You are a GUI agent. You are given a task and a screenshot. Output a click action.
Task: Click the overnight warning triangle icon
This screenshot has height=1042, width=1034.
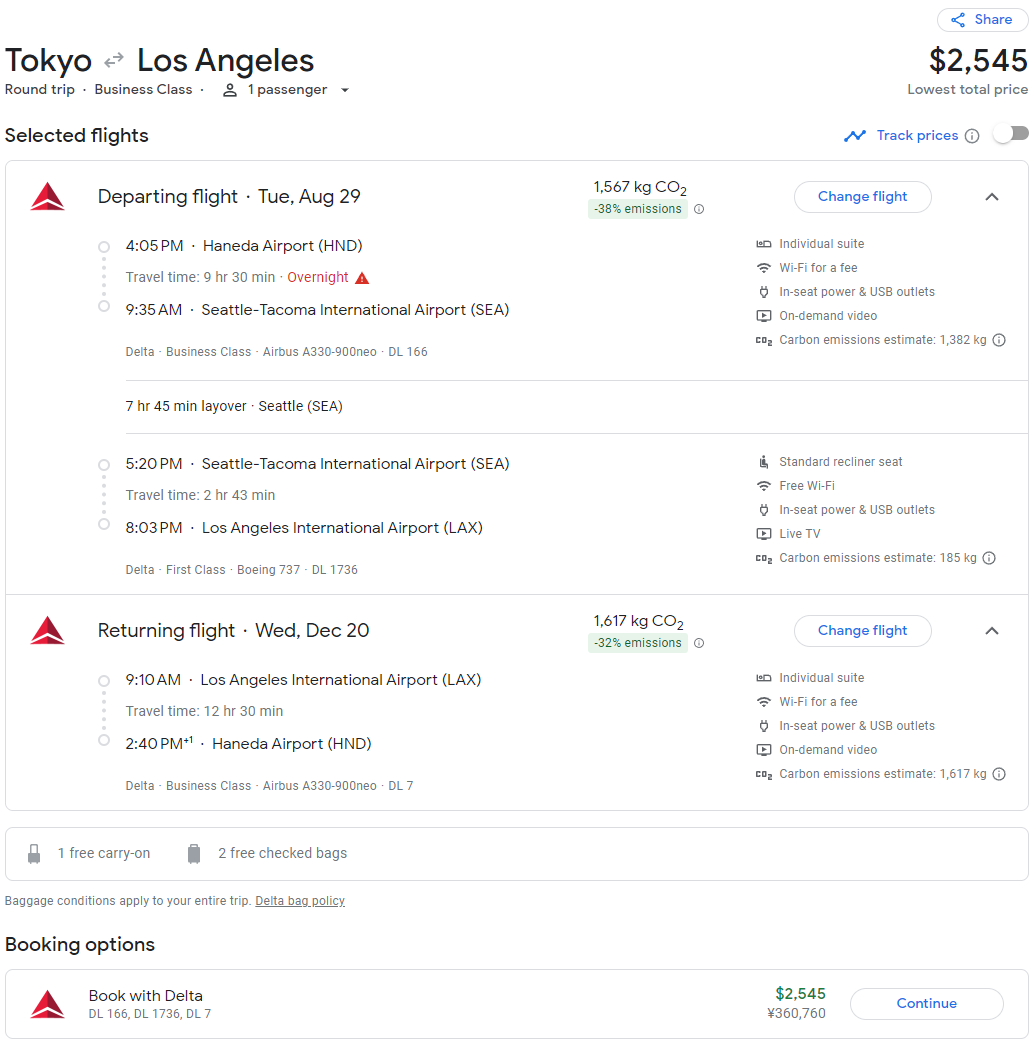362,278
